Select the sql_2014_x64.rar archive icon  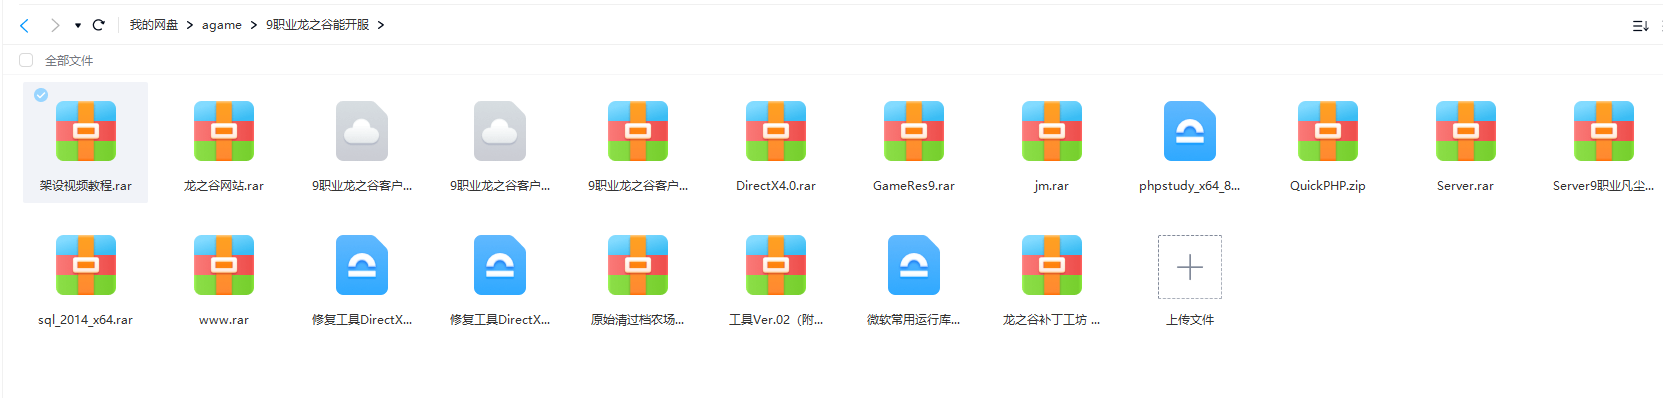point(86,265)
